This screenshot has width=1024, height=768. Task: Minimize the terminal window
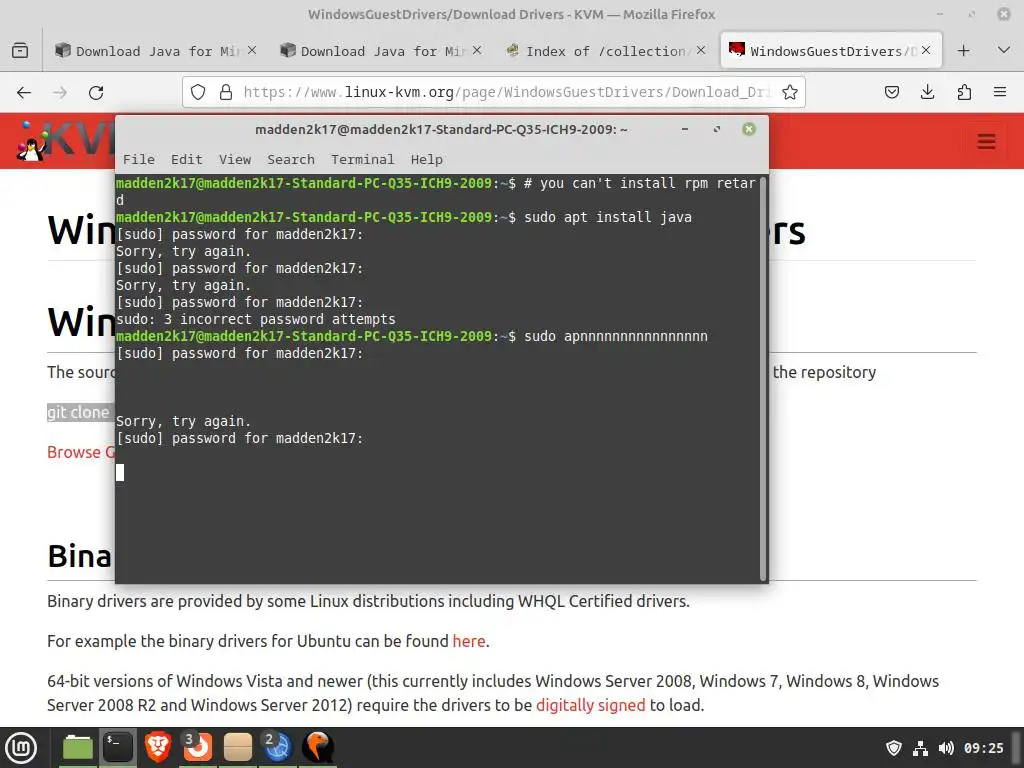[685, 129]
